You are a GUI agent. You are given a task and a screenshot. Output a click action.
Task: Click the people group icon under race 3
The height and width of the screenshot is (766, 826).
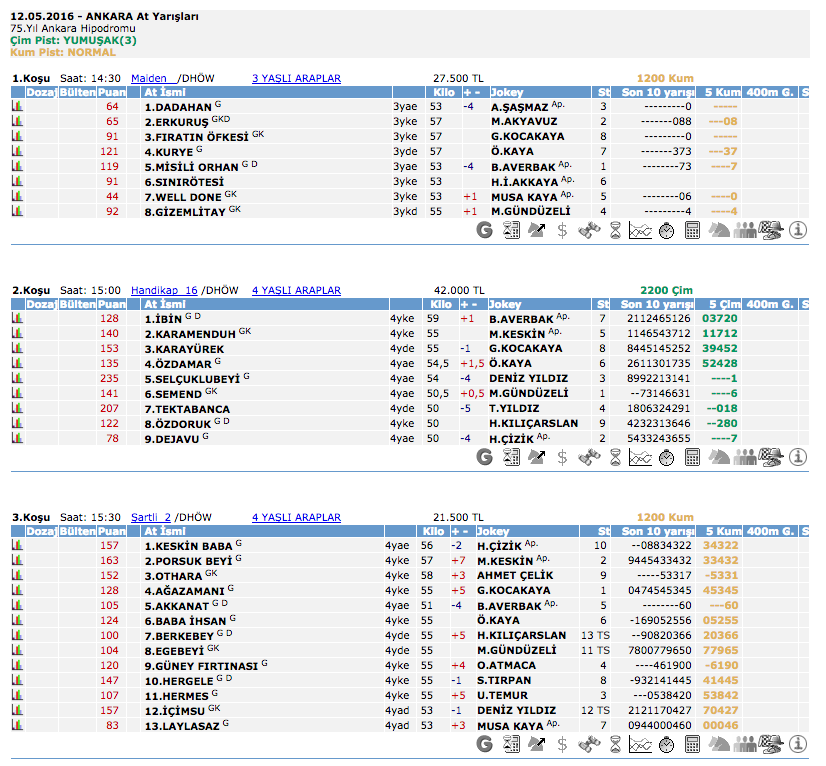745,744
